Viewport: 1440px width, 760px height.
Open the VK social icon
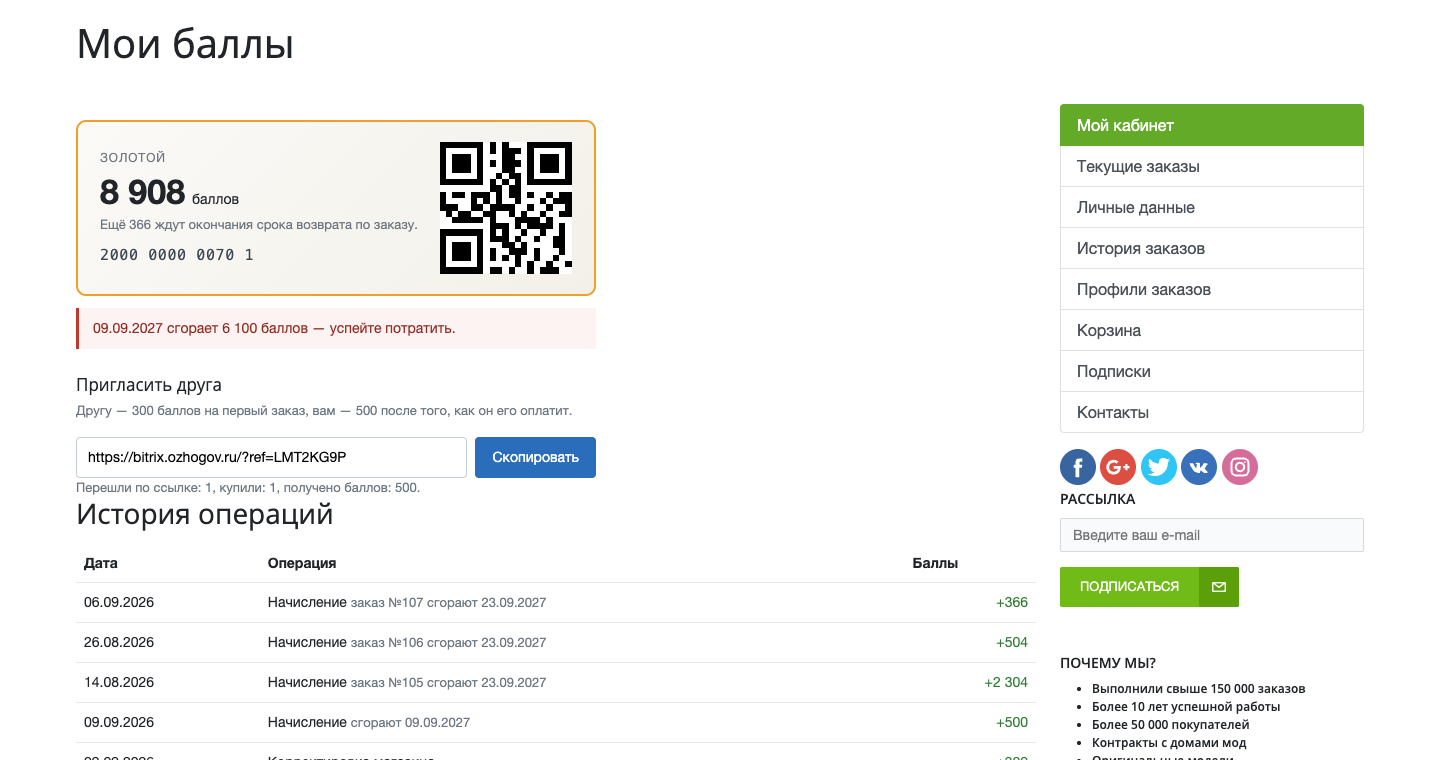(1199, 467)
